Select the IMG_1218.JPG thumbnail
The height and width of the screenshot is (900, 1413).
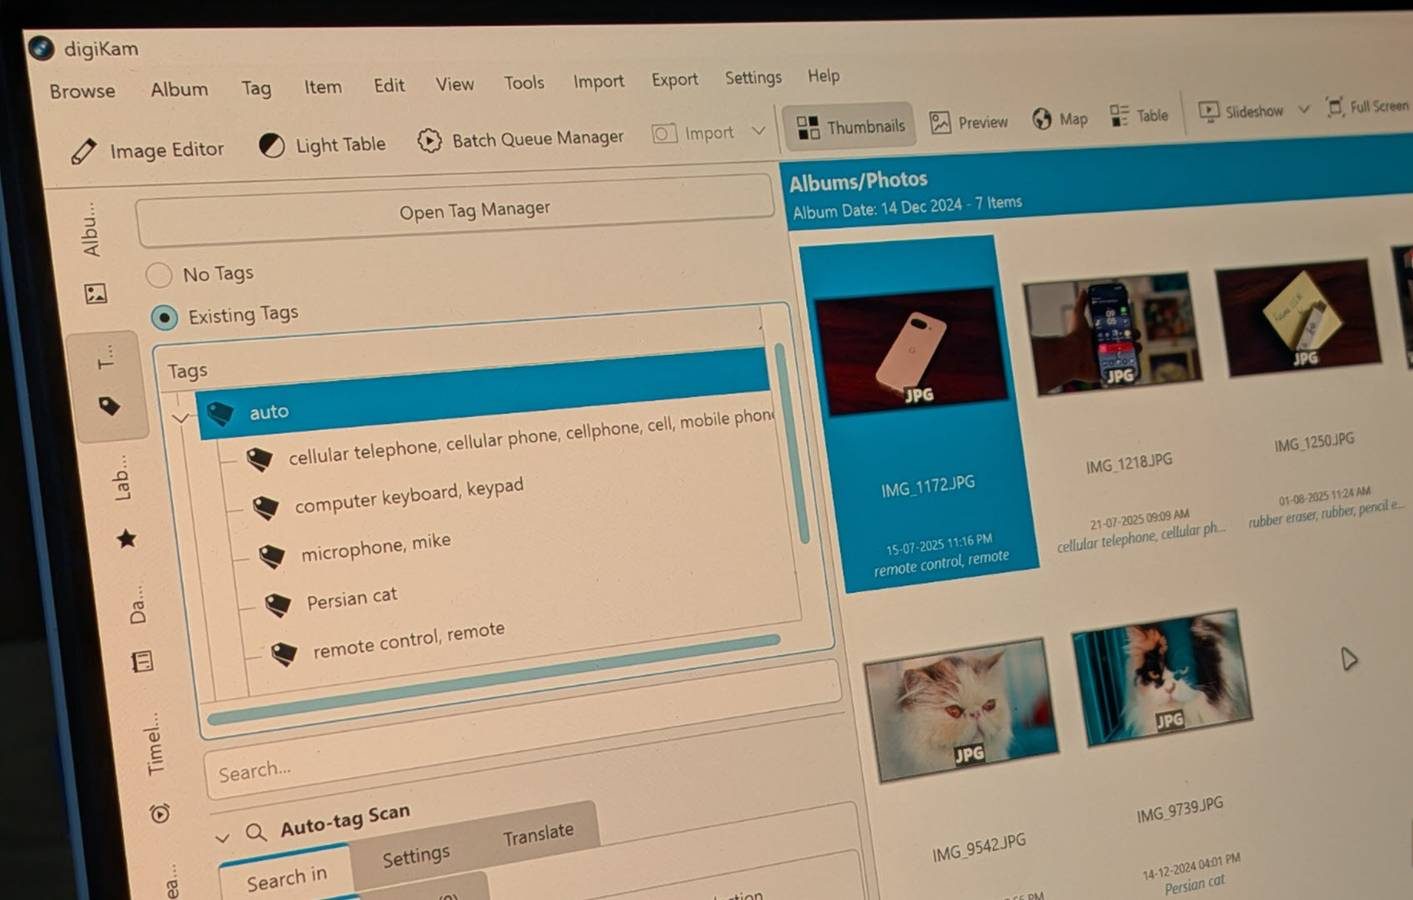(x=1112, y=335)
